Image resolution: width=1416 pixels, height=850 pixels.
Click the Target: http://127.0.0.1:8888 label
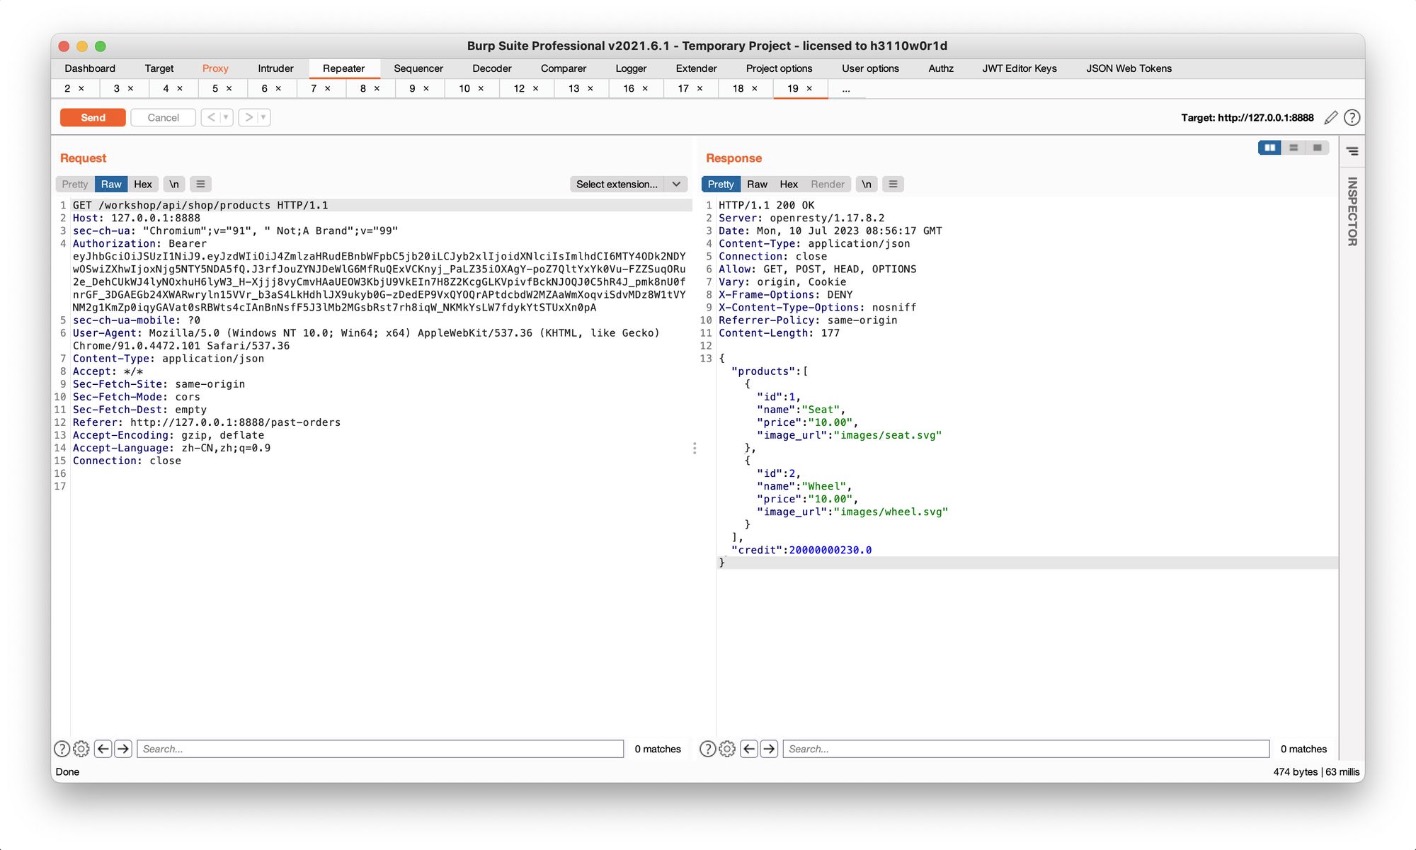pos(1247,118)
